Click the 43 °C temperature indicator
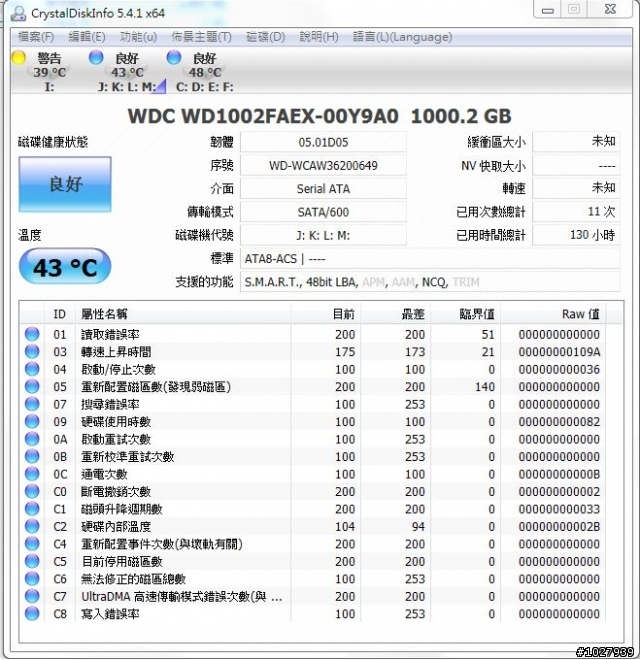The width and height of the screenshot is (640, 660). (65, 267)
